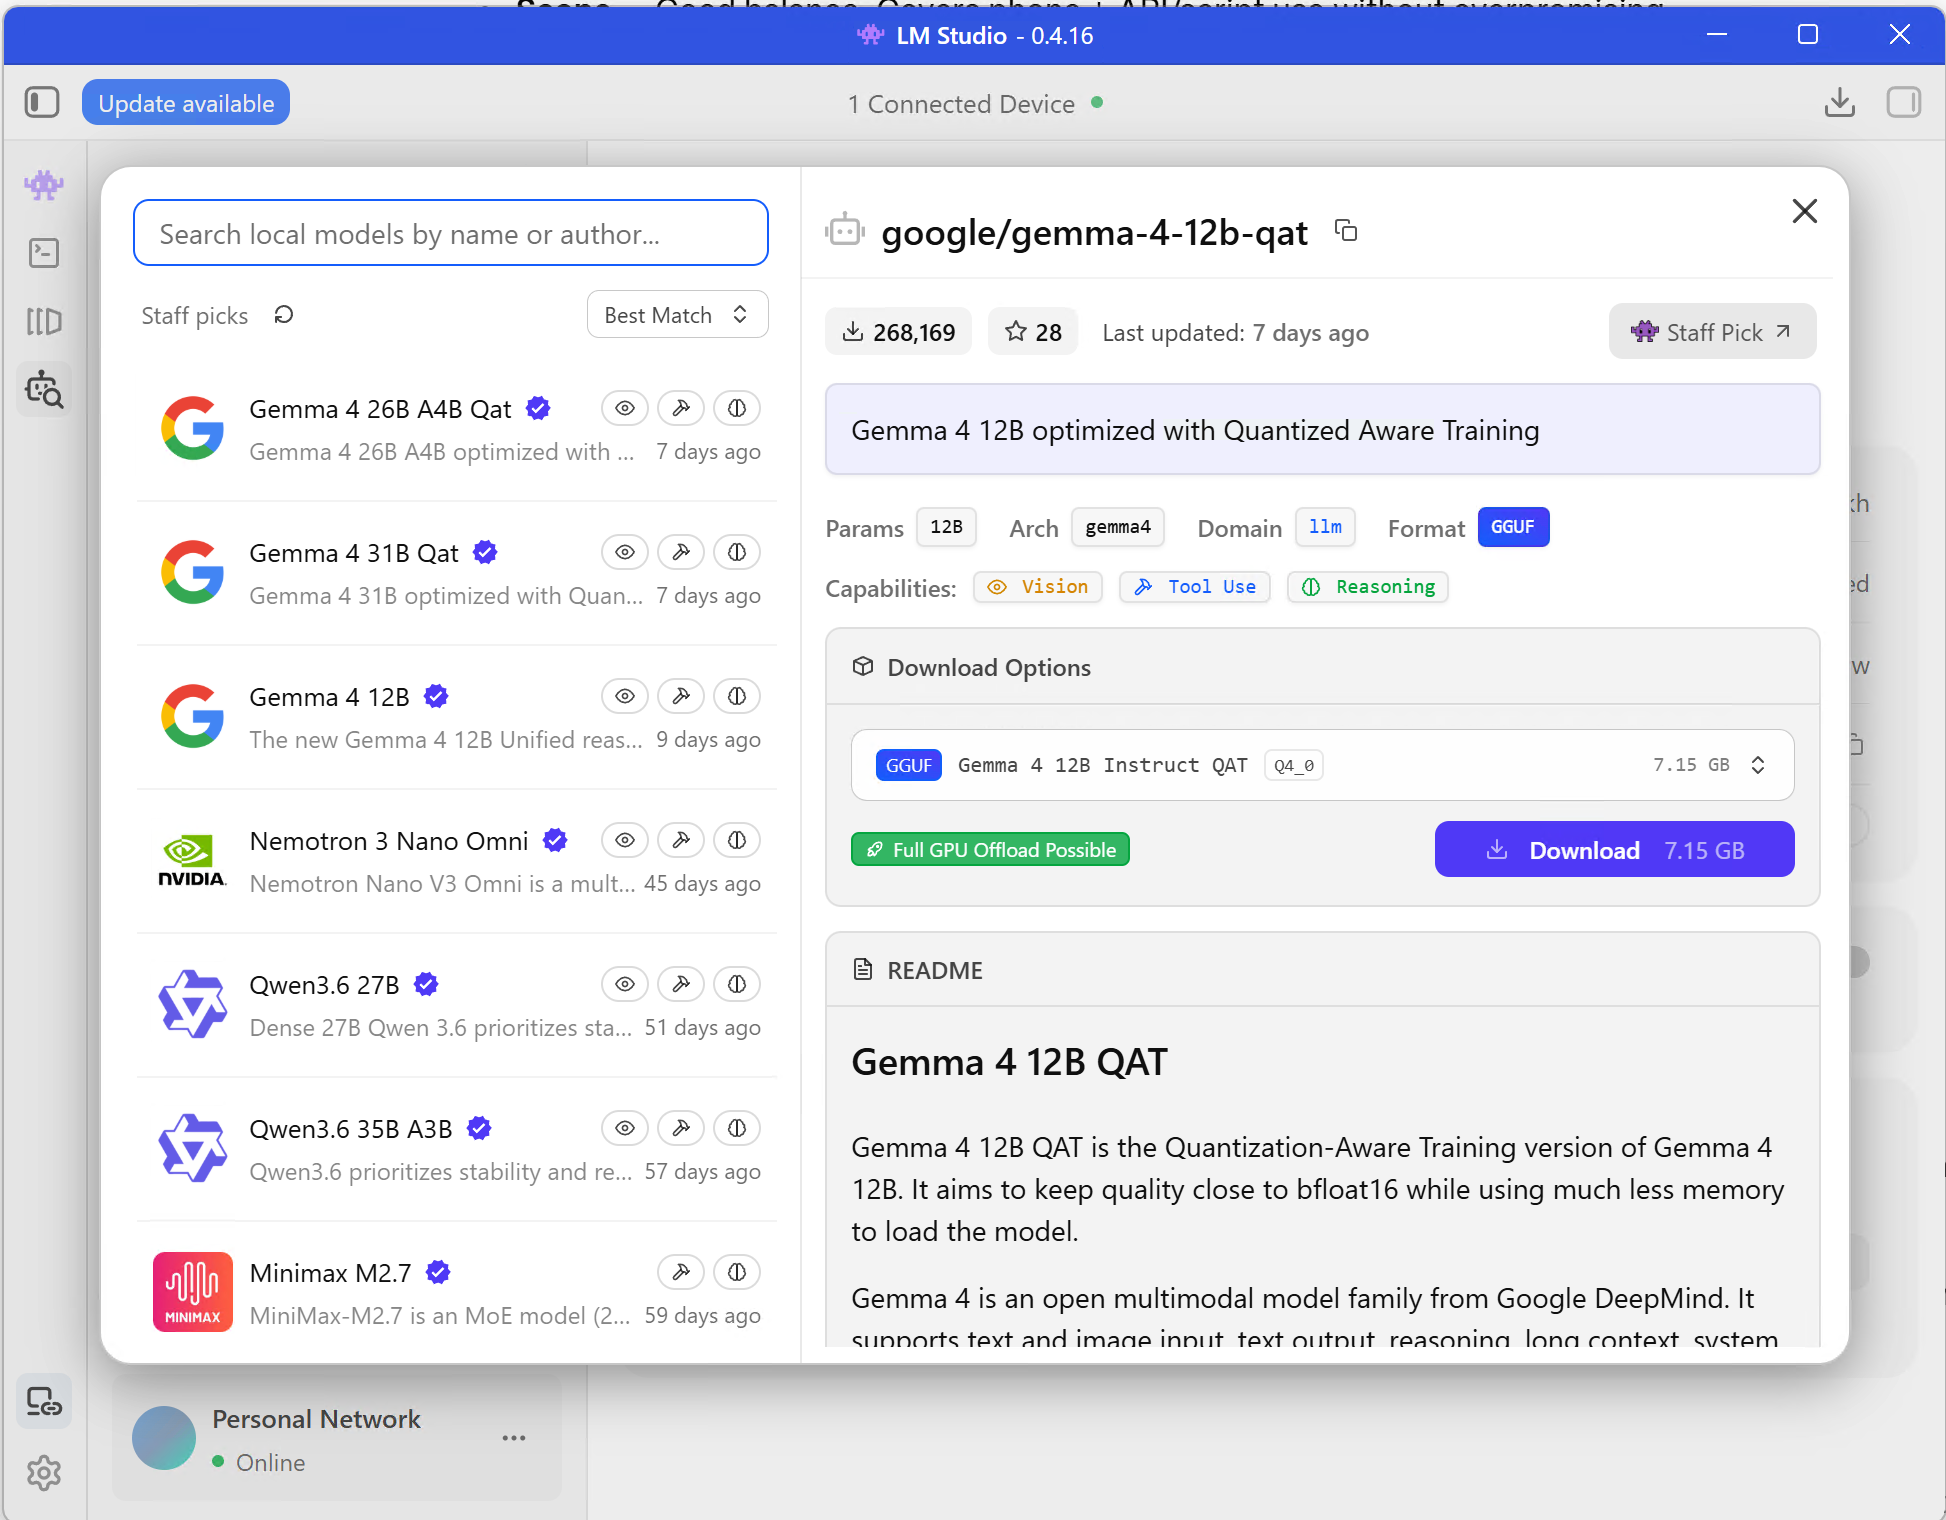Click the tool use icon on Nemotron 3 Nano Omni
1946x1520 pixels.
681,840
